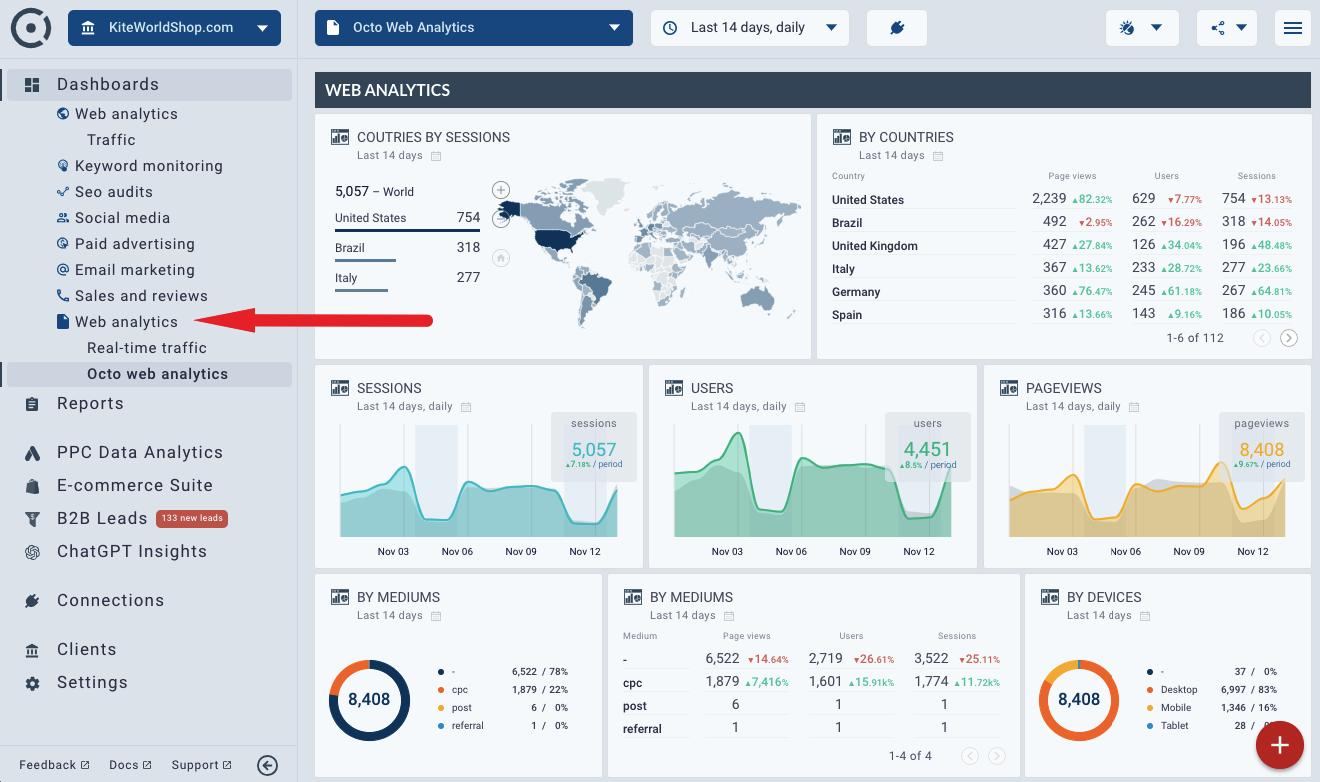Open ChatGPT Insights section
1320x782 pixels.
pos(132,552)
